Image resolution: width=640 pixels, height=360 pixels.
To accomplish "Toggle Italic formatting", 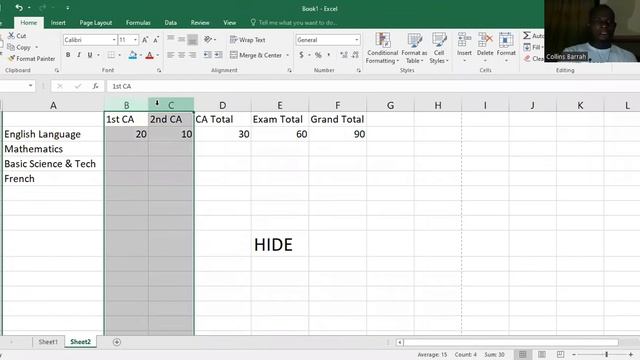I will (x=79, y=55).
